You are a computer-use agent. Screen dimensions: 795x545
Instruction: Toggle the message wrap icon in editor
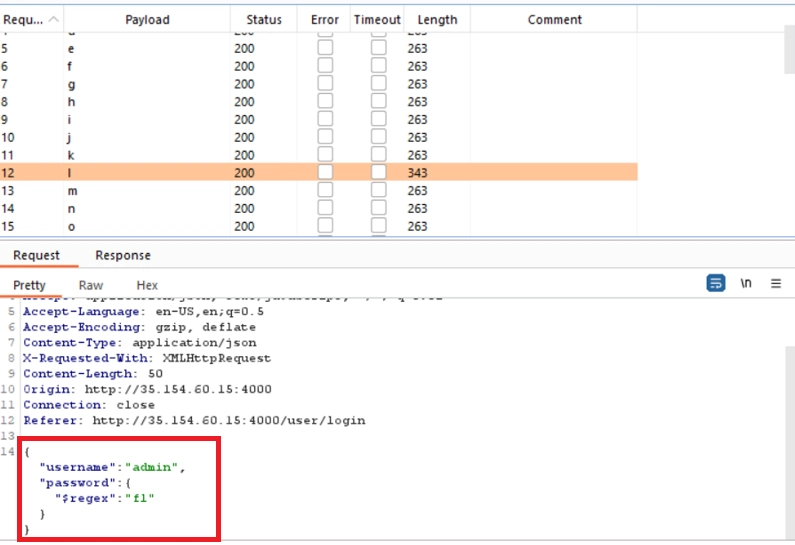point(715,284)
